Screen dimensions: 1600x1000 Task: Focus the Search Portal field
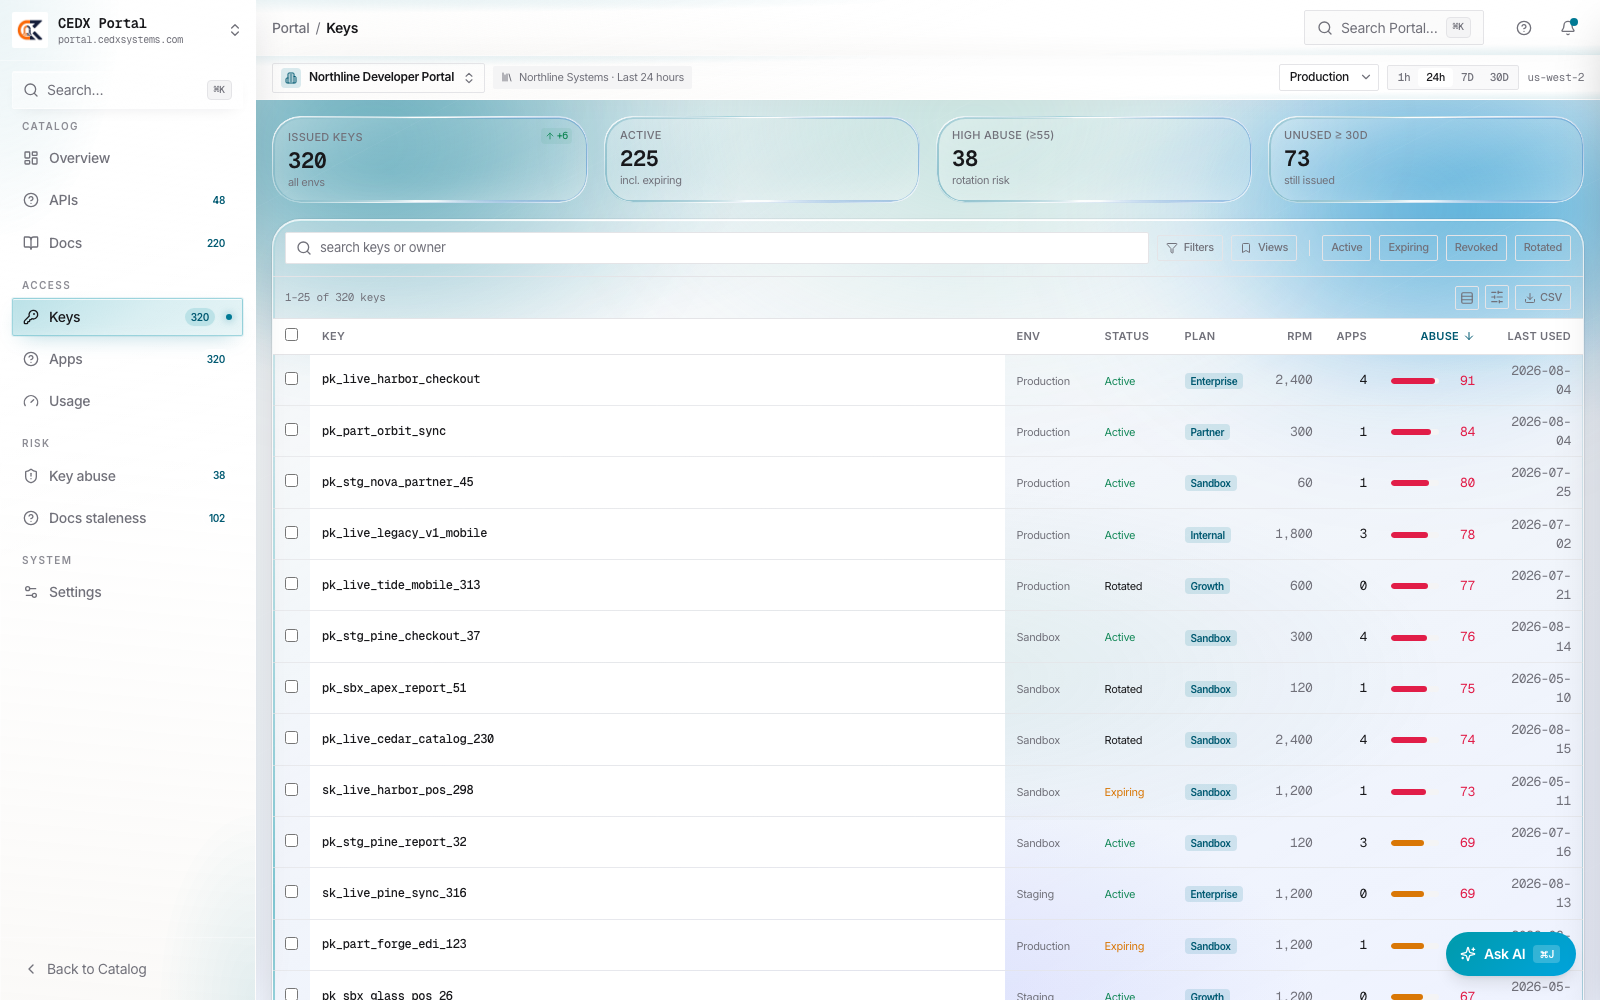click(x=1394, y=28)
